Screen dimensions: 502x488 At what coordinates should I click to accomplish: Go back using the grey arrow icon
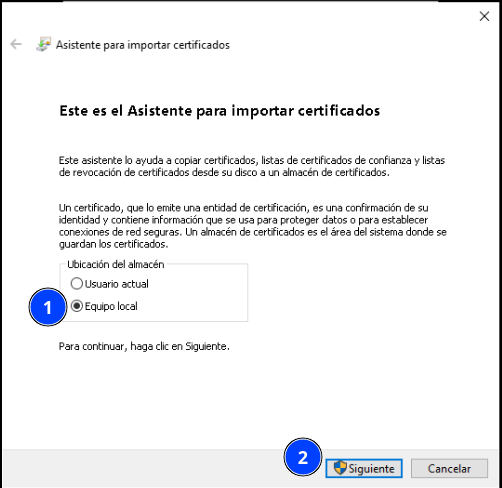[16, 44]
